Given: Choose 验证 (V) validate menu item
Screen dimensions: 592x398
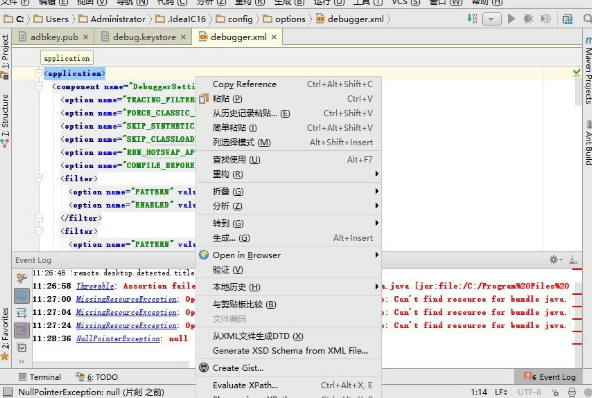Looking at the screenshot, I should tap(288, 270).
